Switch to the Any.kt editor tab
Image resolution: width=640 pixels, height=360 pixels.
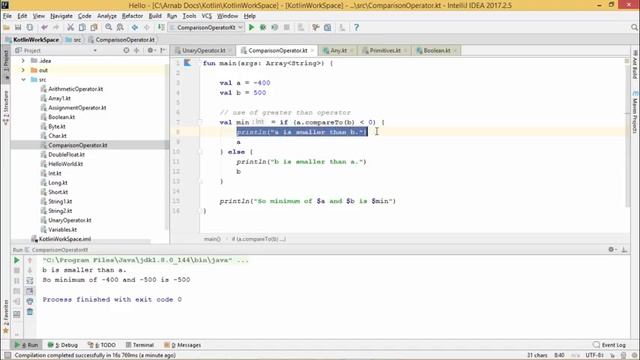(x=338, y=50)
